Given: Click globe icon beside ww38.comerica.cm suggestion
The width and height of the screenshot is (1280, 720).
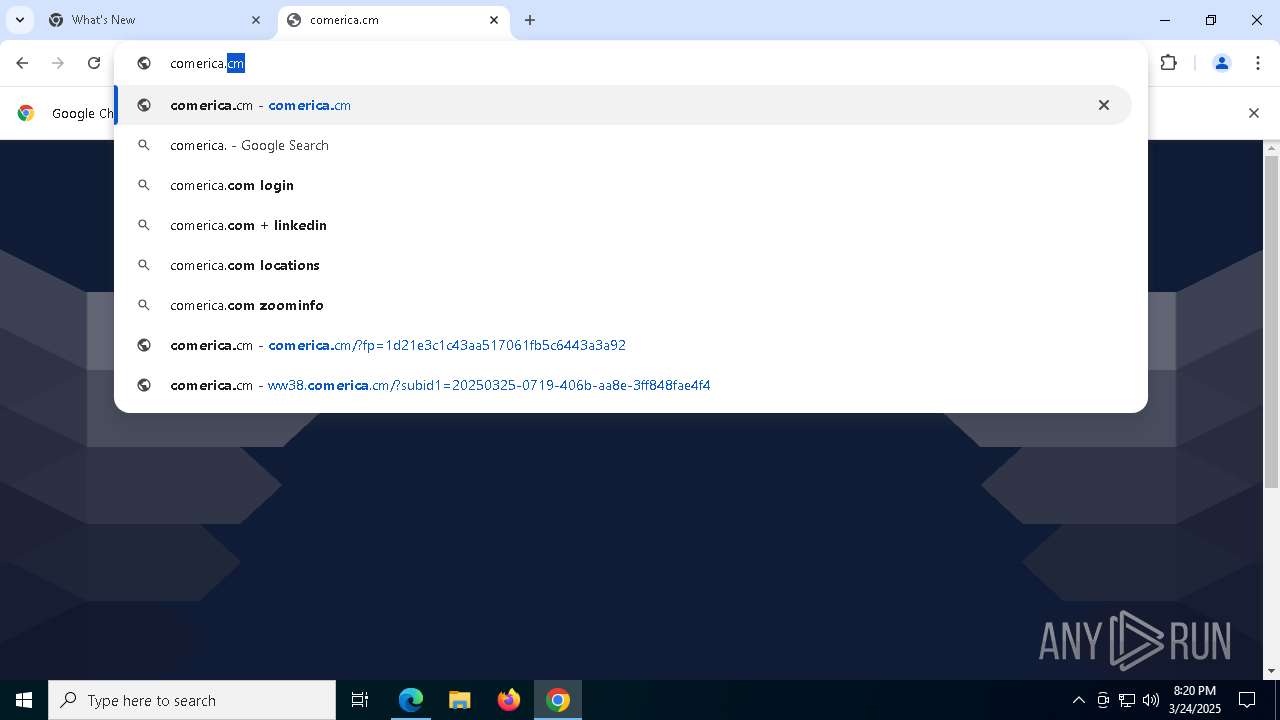Looking at the screenshot, I should point(144,385).
